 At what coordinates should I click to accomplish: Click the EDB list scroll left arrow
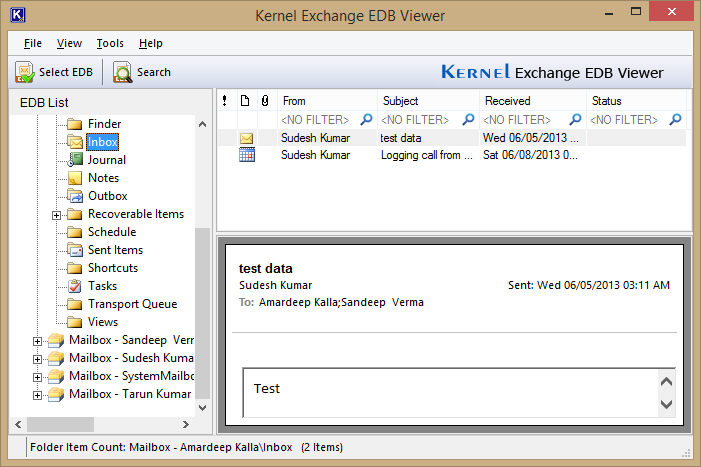click(18, 425)
